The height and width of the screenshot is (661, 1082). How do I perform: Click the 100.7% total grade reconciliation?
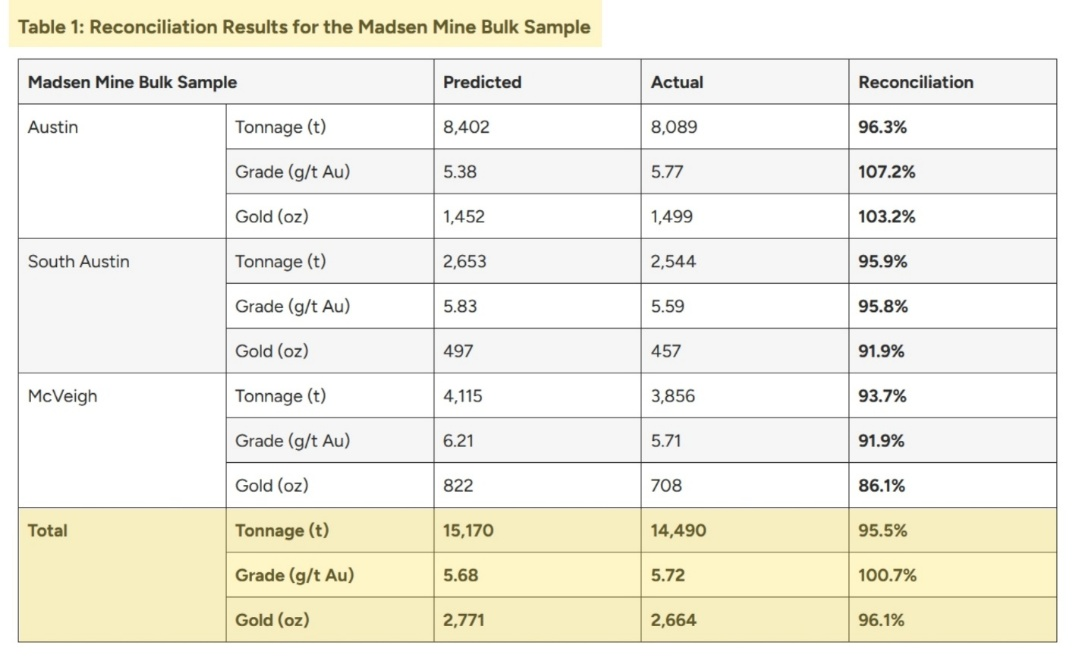(x=887, y=575)
